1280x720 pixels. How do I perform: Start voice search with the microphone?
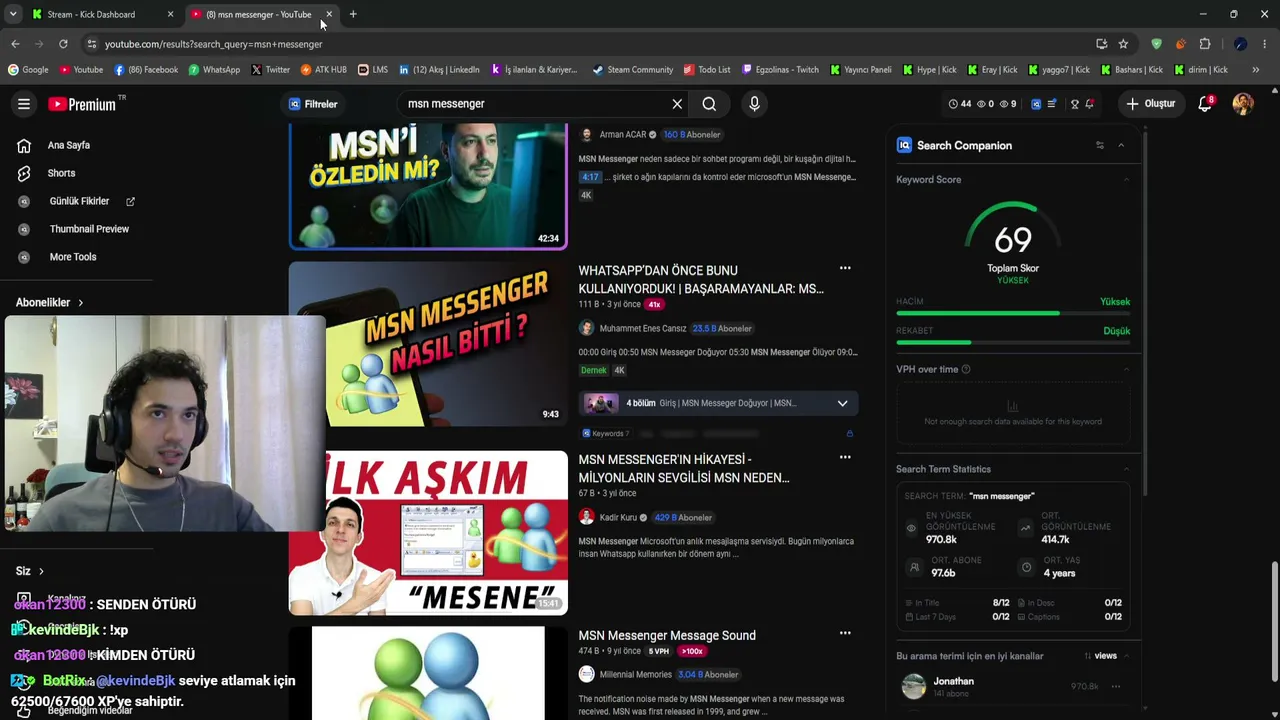[x=754, y=104]
